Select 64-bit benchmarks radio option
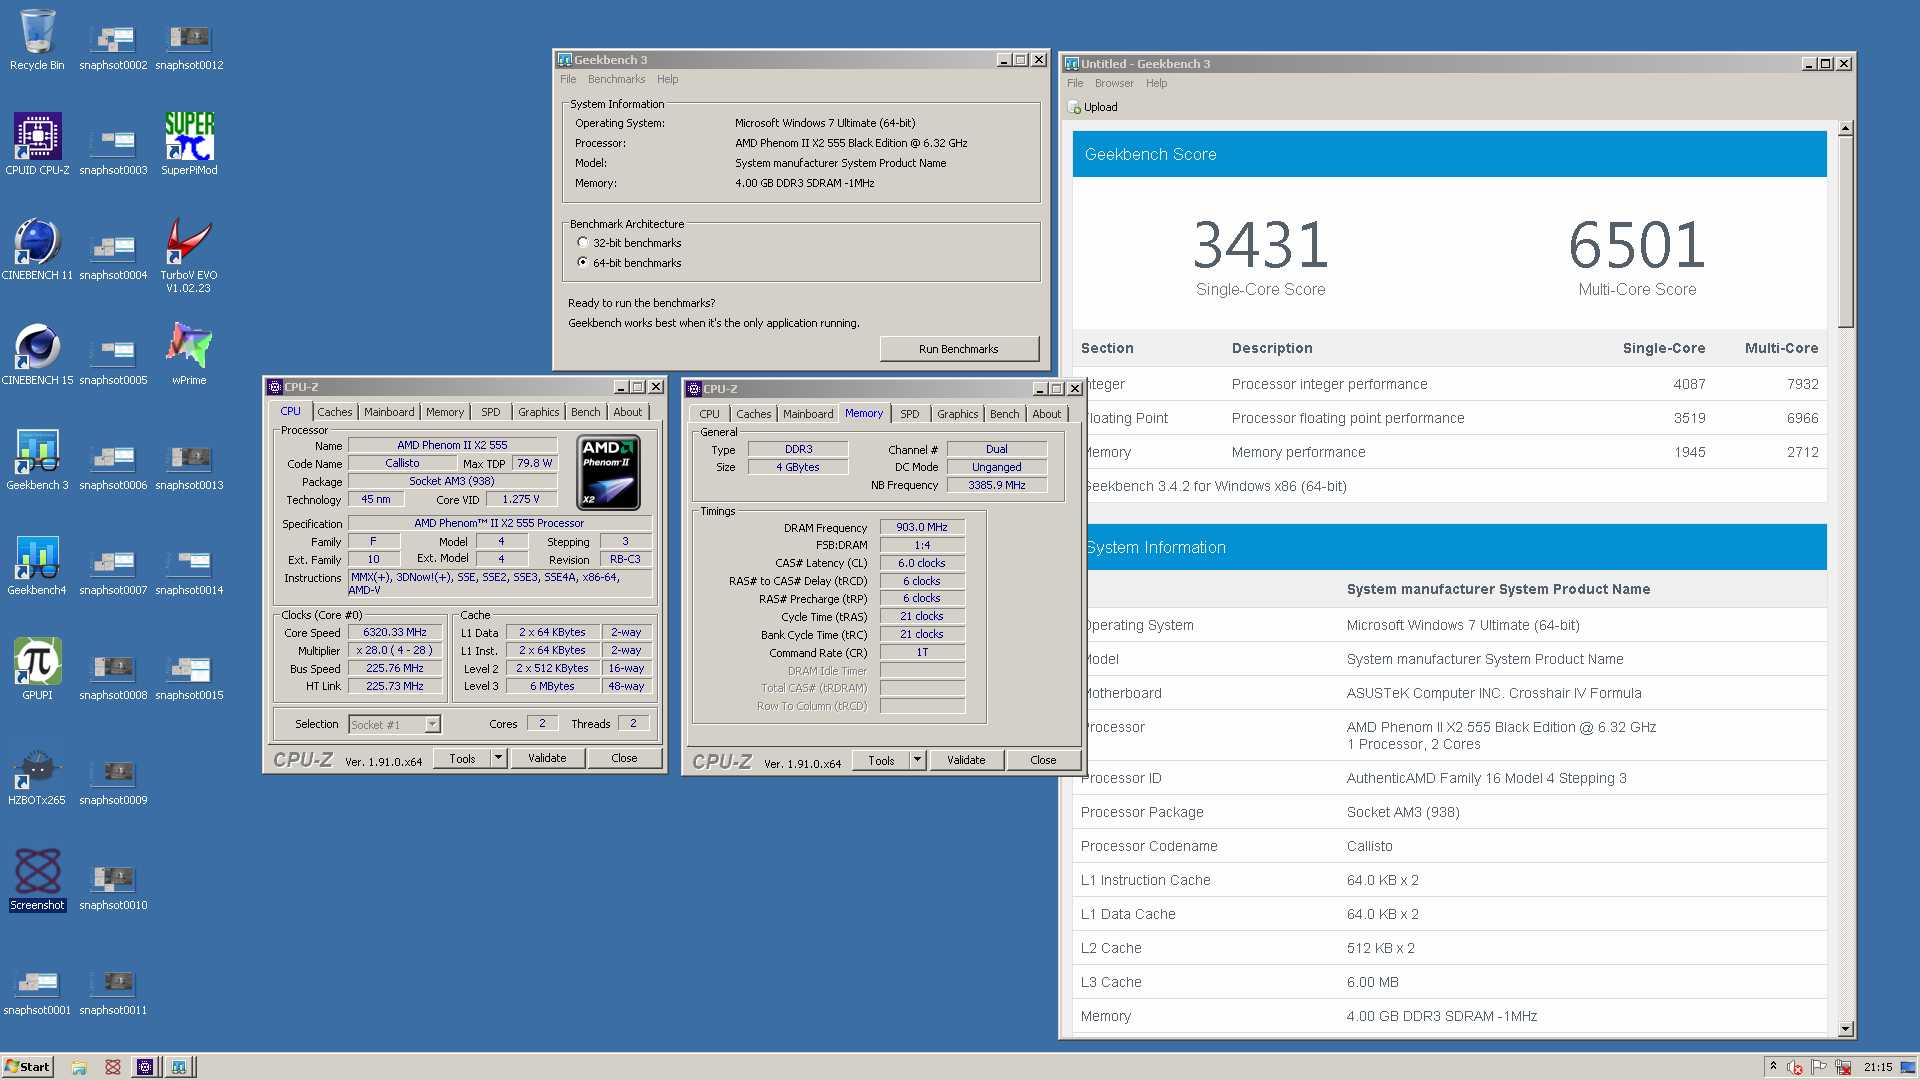 pos(583,263)
